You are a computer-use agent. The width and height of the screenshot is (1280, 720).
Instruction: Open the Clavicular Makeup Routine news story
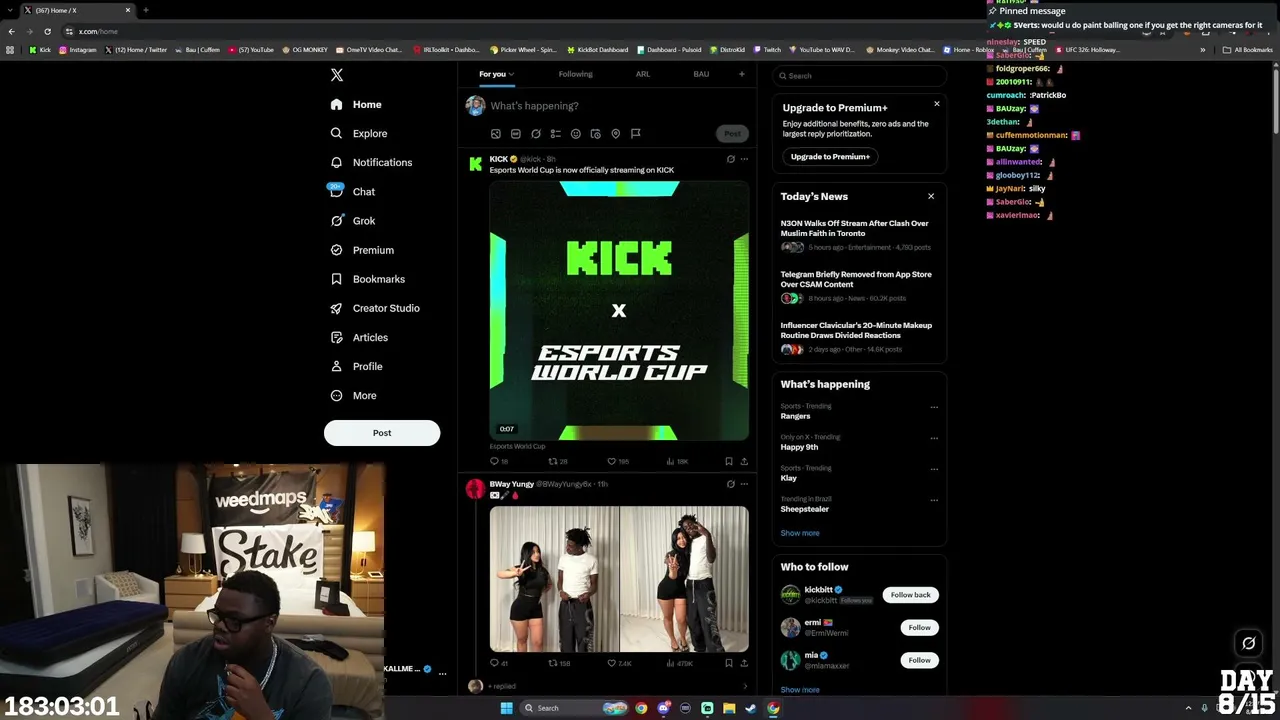[x=857, y=338]
